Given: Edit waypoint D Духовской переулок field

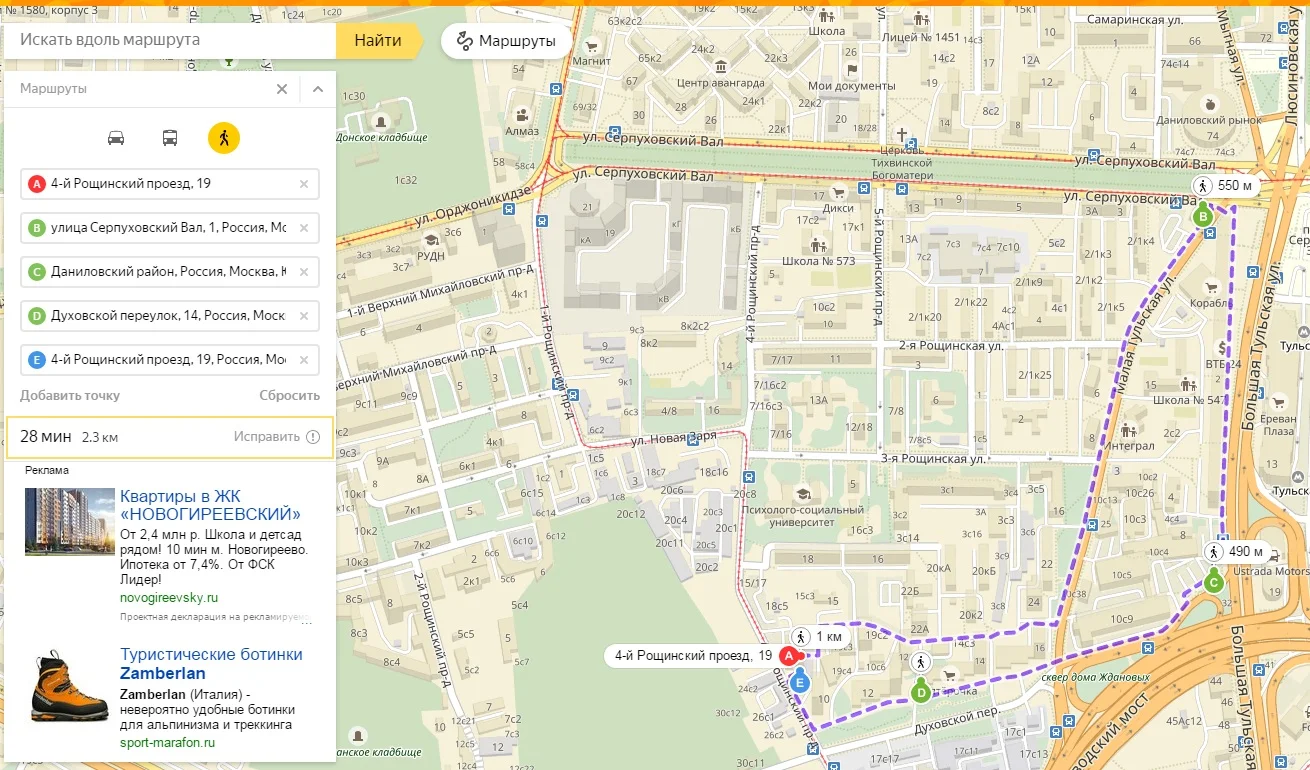Looking at the screenshot, I should [170, 316].
